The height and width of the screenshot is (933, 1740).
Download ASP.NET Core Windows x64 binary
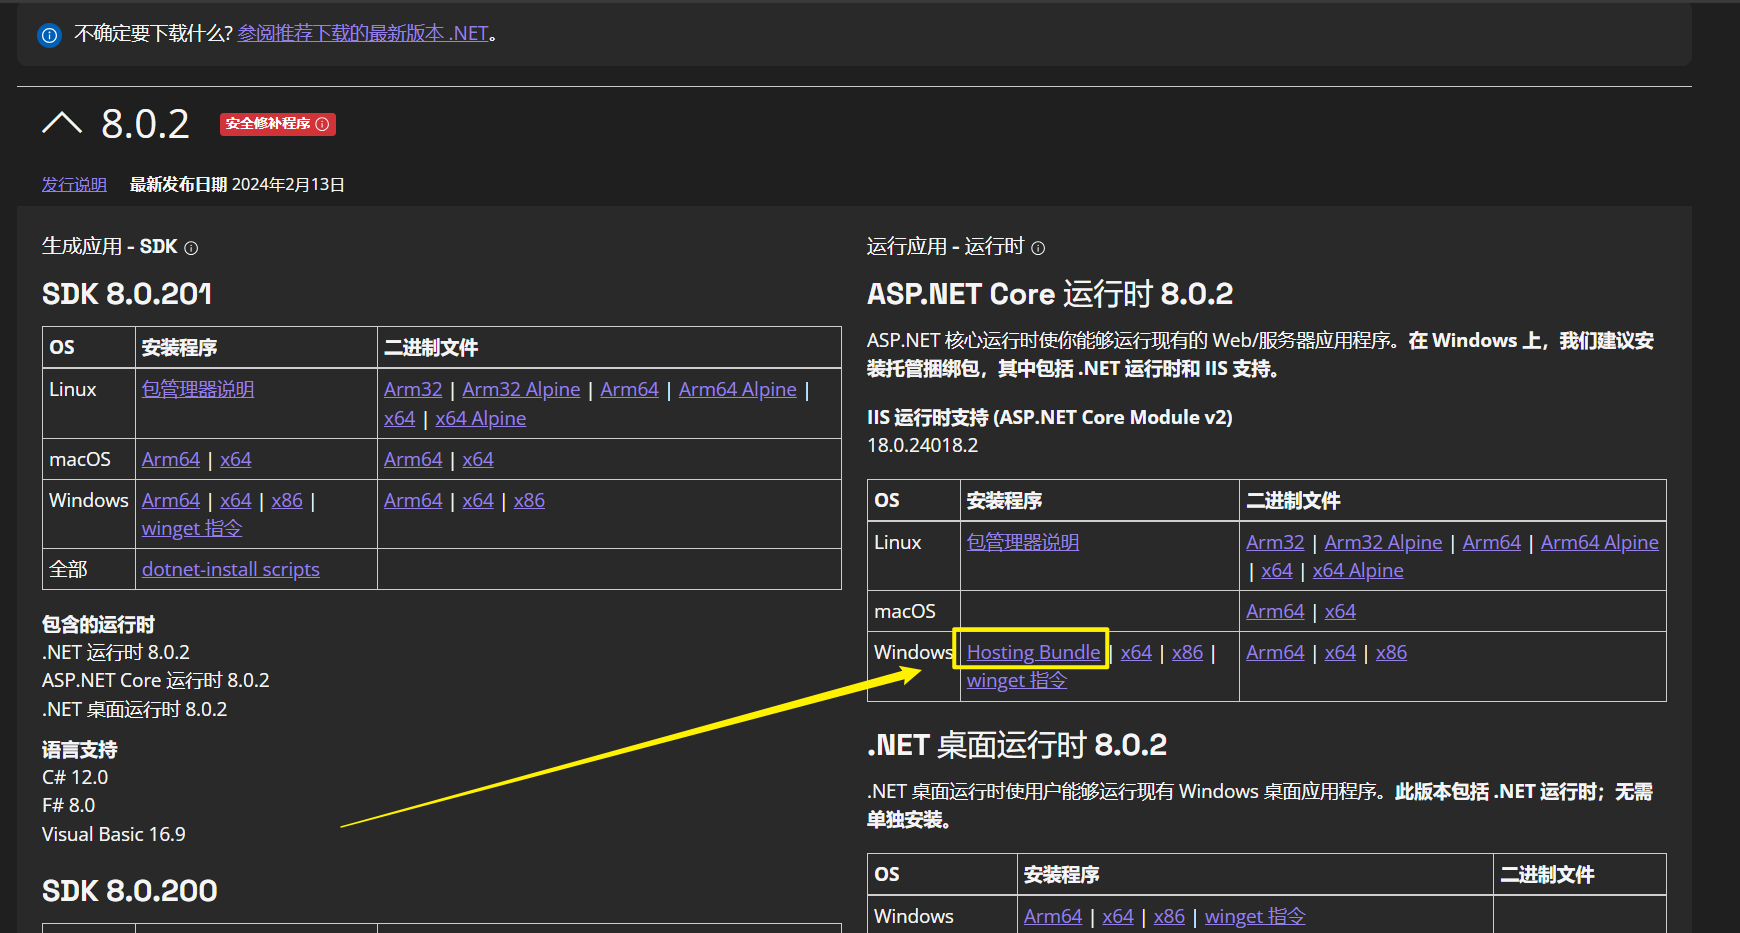tap(1340, 652)
